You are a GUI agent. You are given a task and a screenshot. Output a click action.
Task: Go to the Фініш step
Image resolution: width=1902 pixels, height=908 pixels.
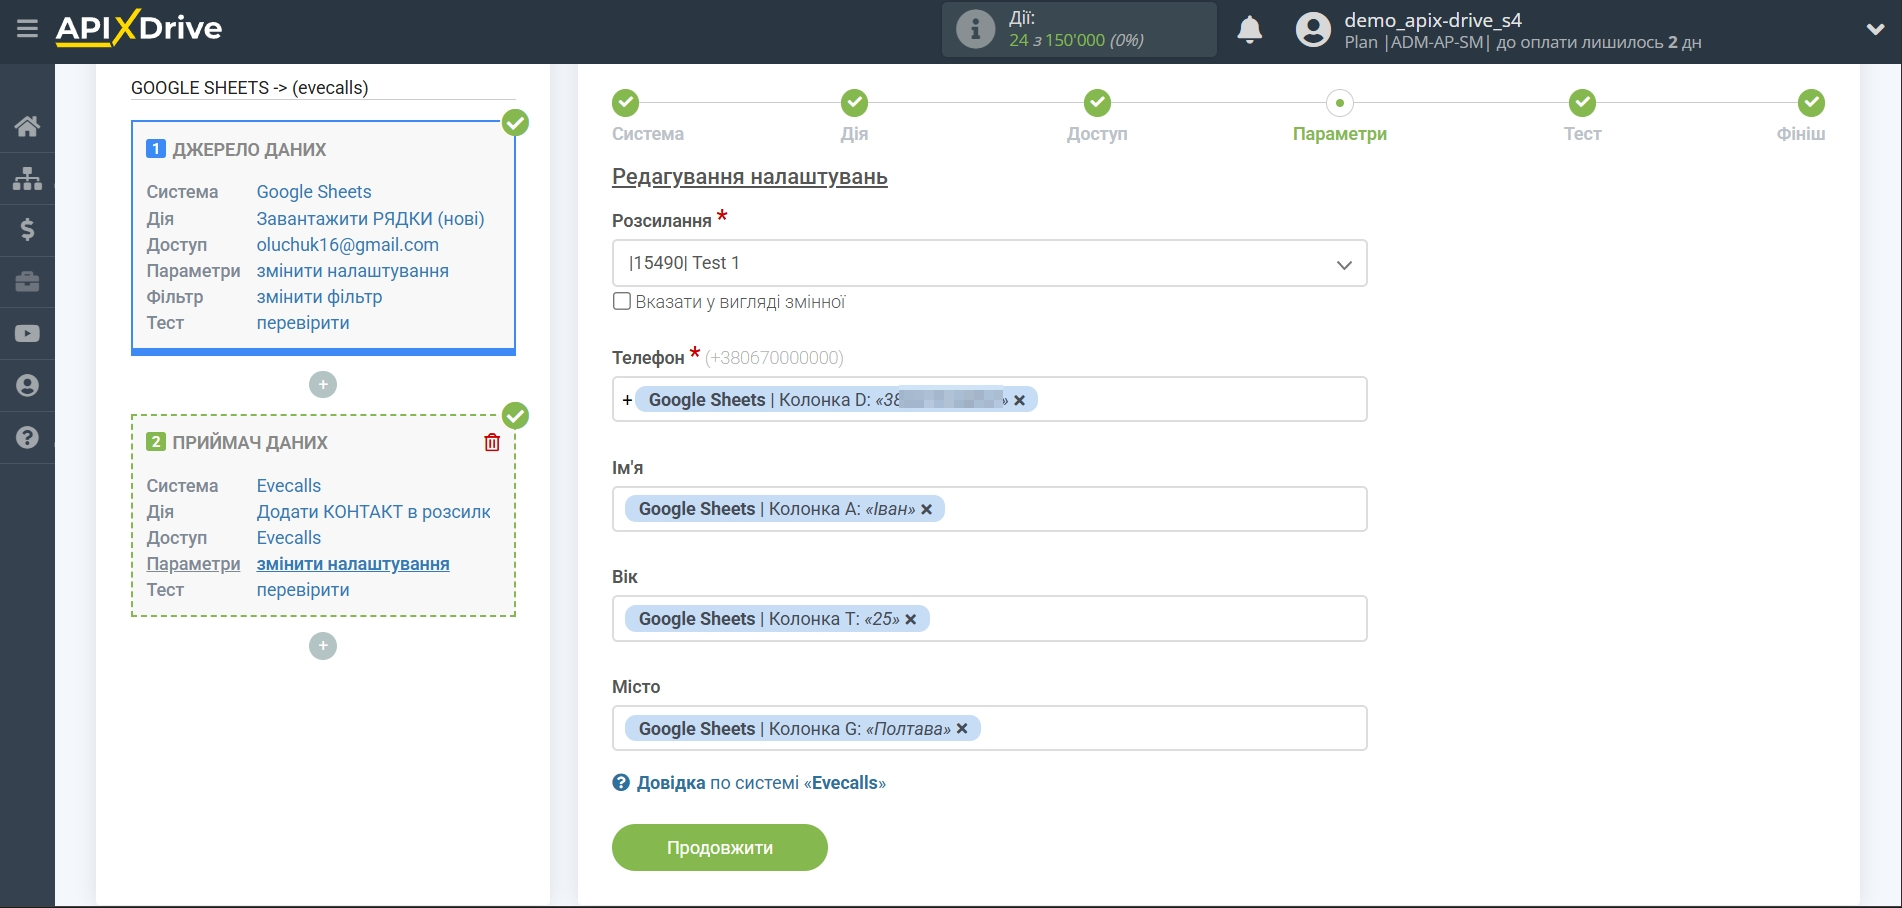point(1811,103)
